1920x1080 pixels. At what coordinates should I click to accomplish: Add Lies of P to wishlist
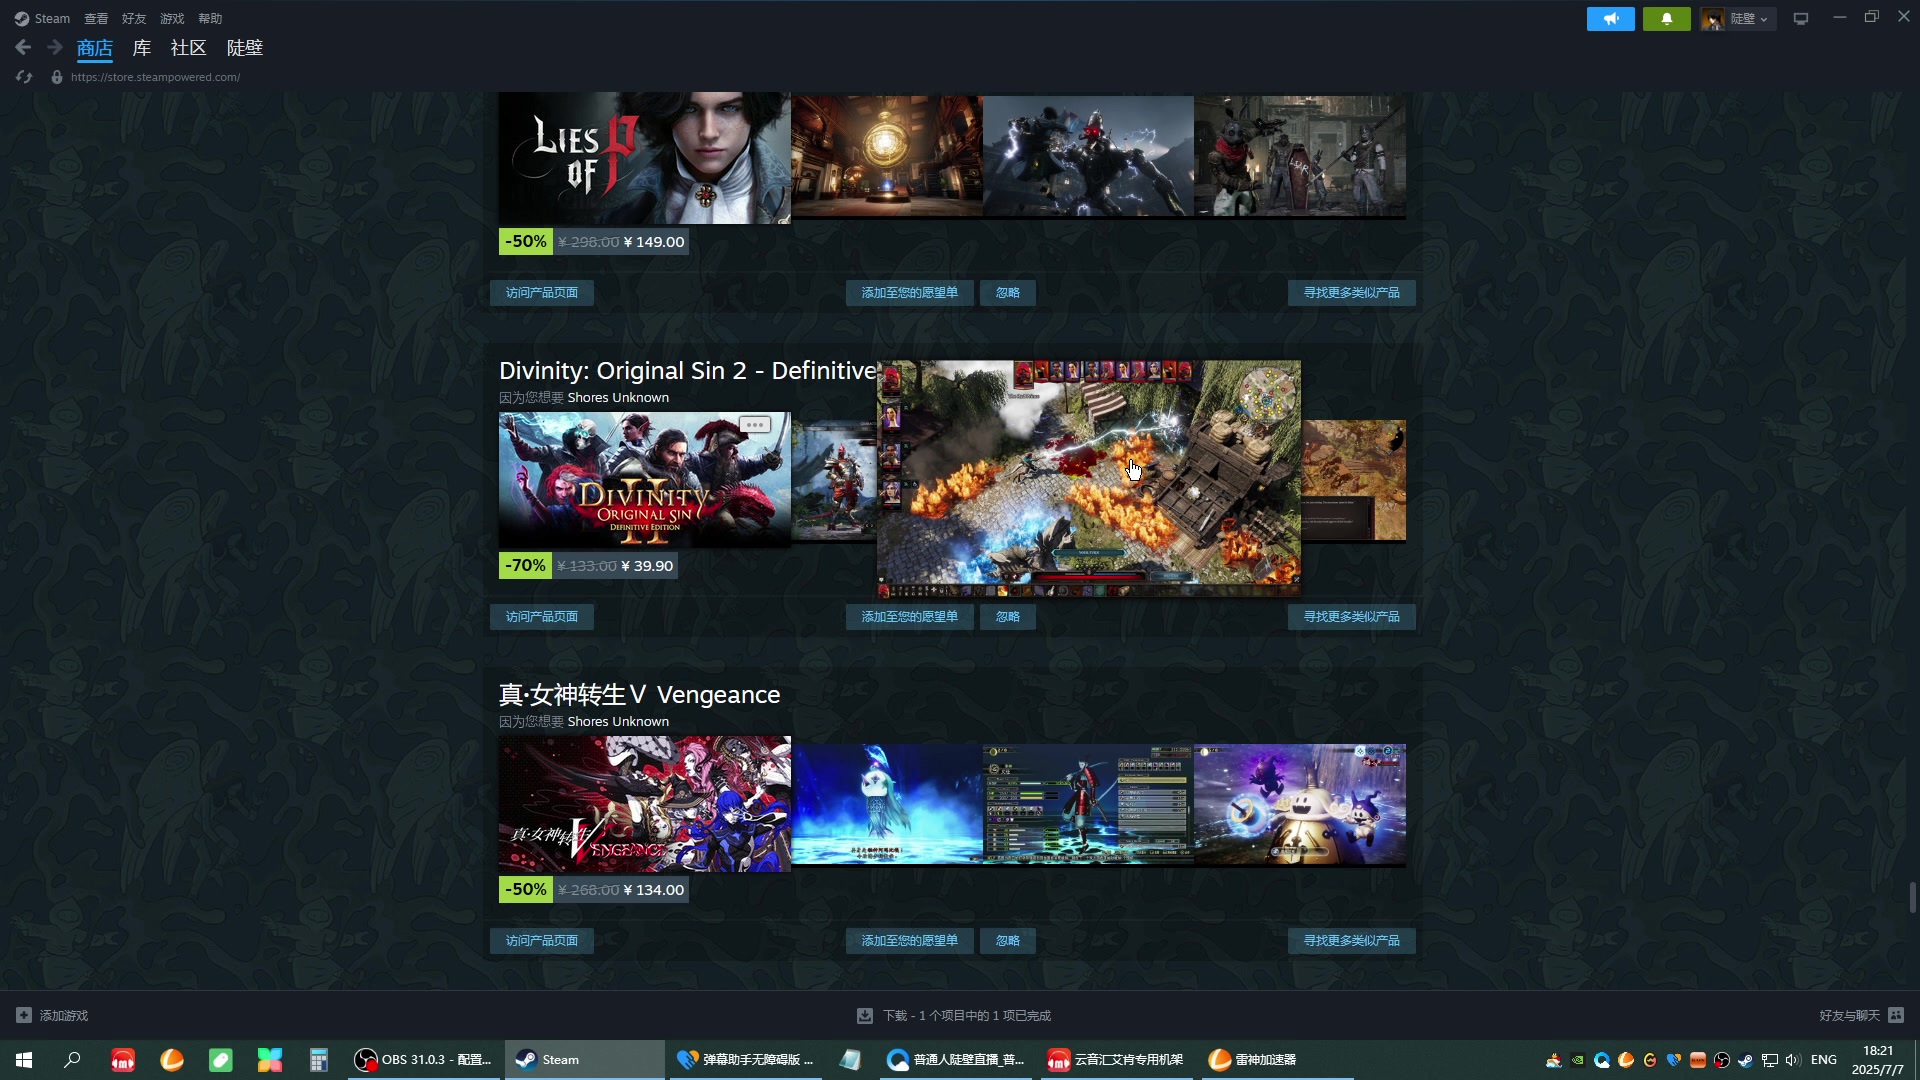tap(910, 293)
